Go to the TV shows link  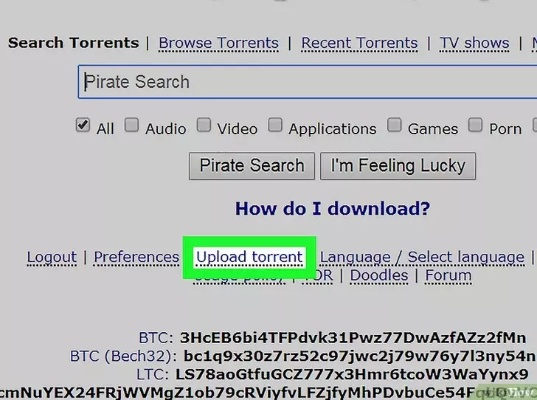tap(474, 43)
